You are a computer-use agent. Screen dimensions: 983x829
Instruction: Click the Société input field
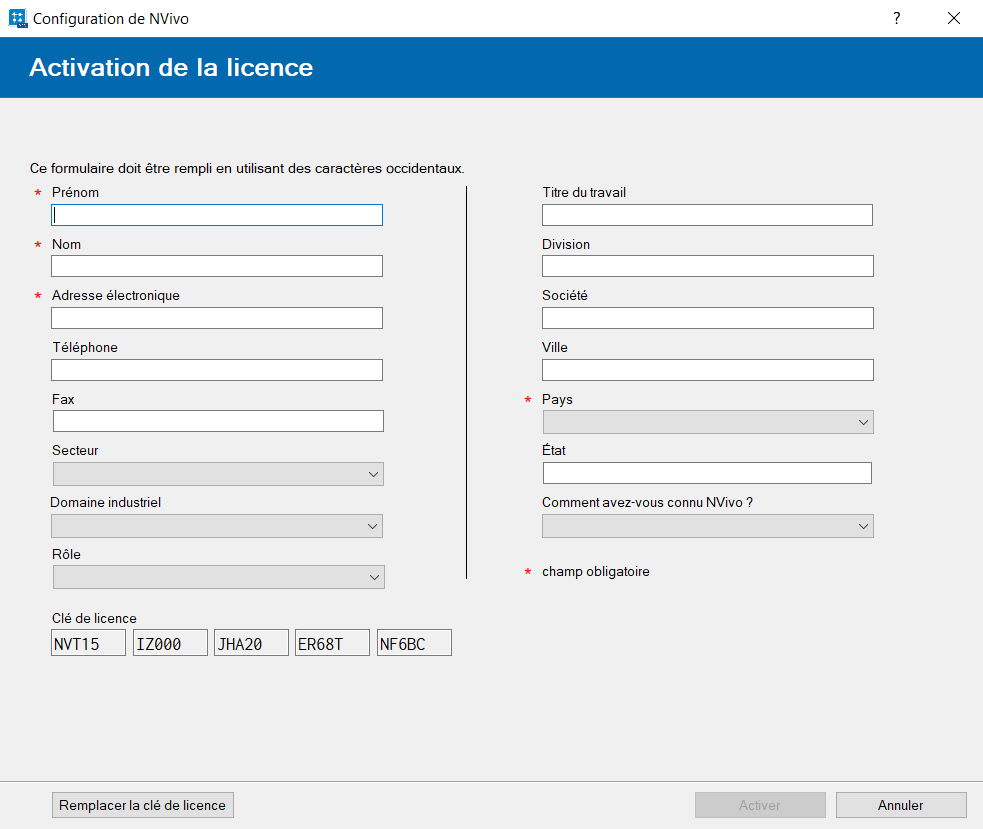(x=708, y=318)
